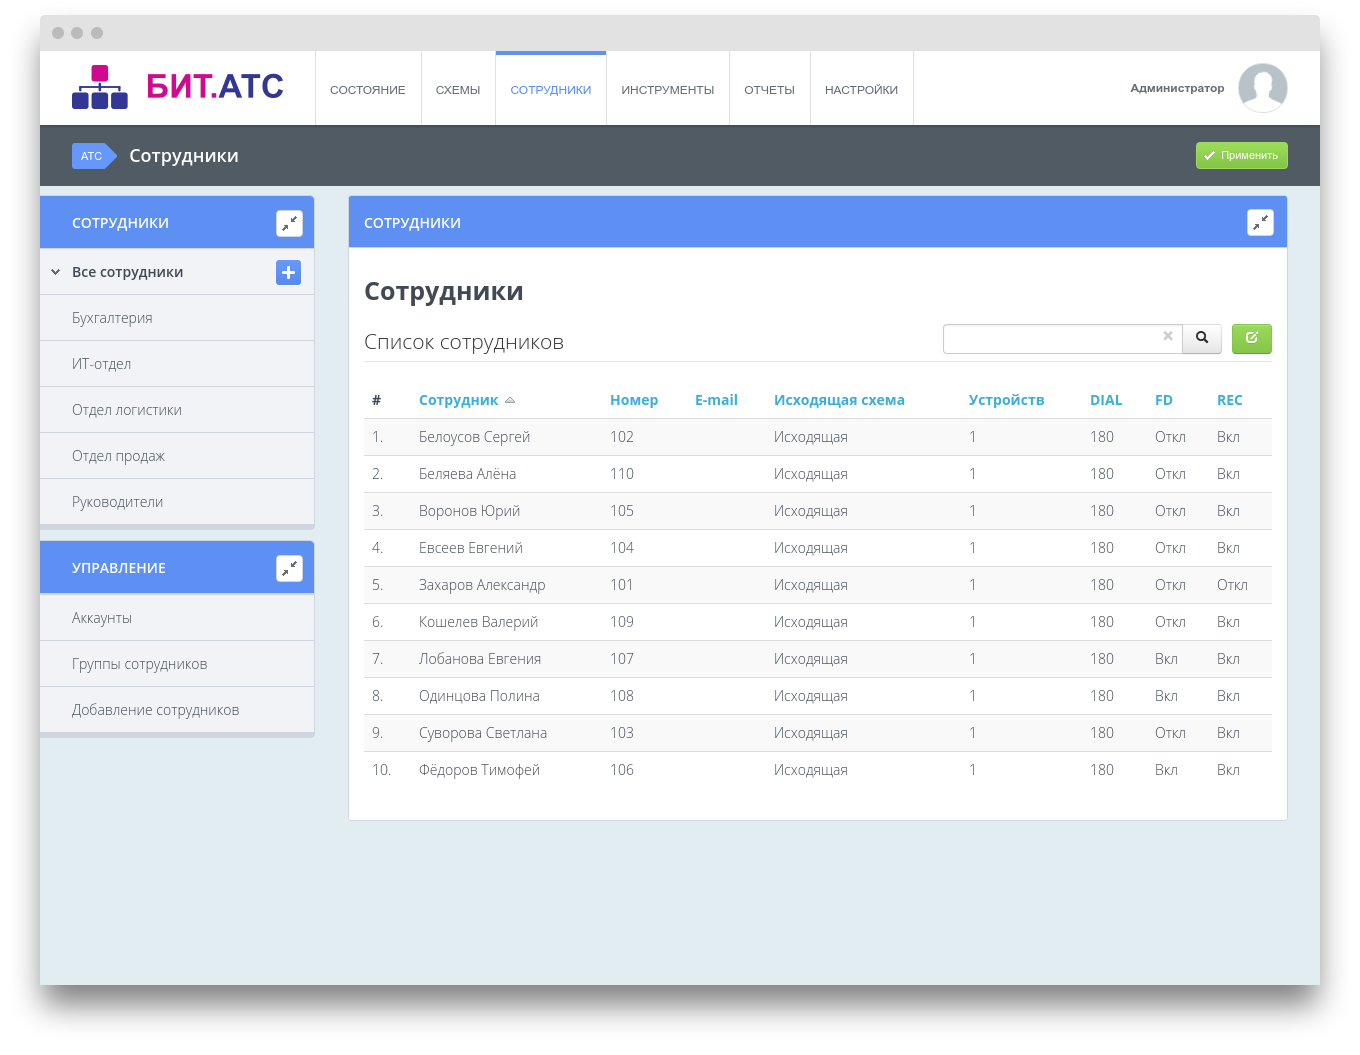Collapse the Управление panel
1360x1055 pixels.
coord(289,568)
